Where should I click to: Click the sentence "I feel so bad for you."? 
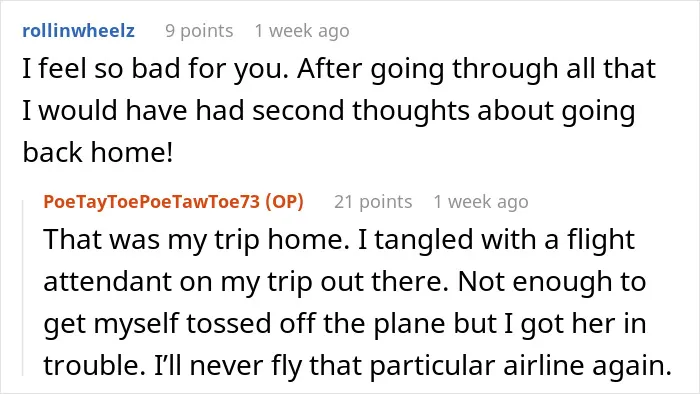156,69
